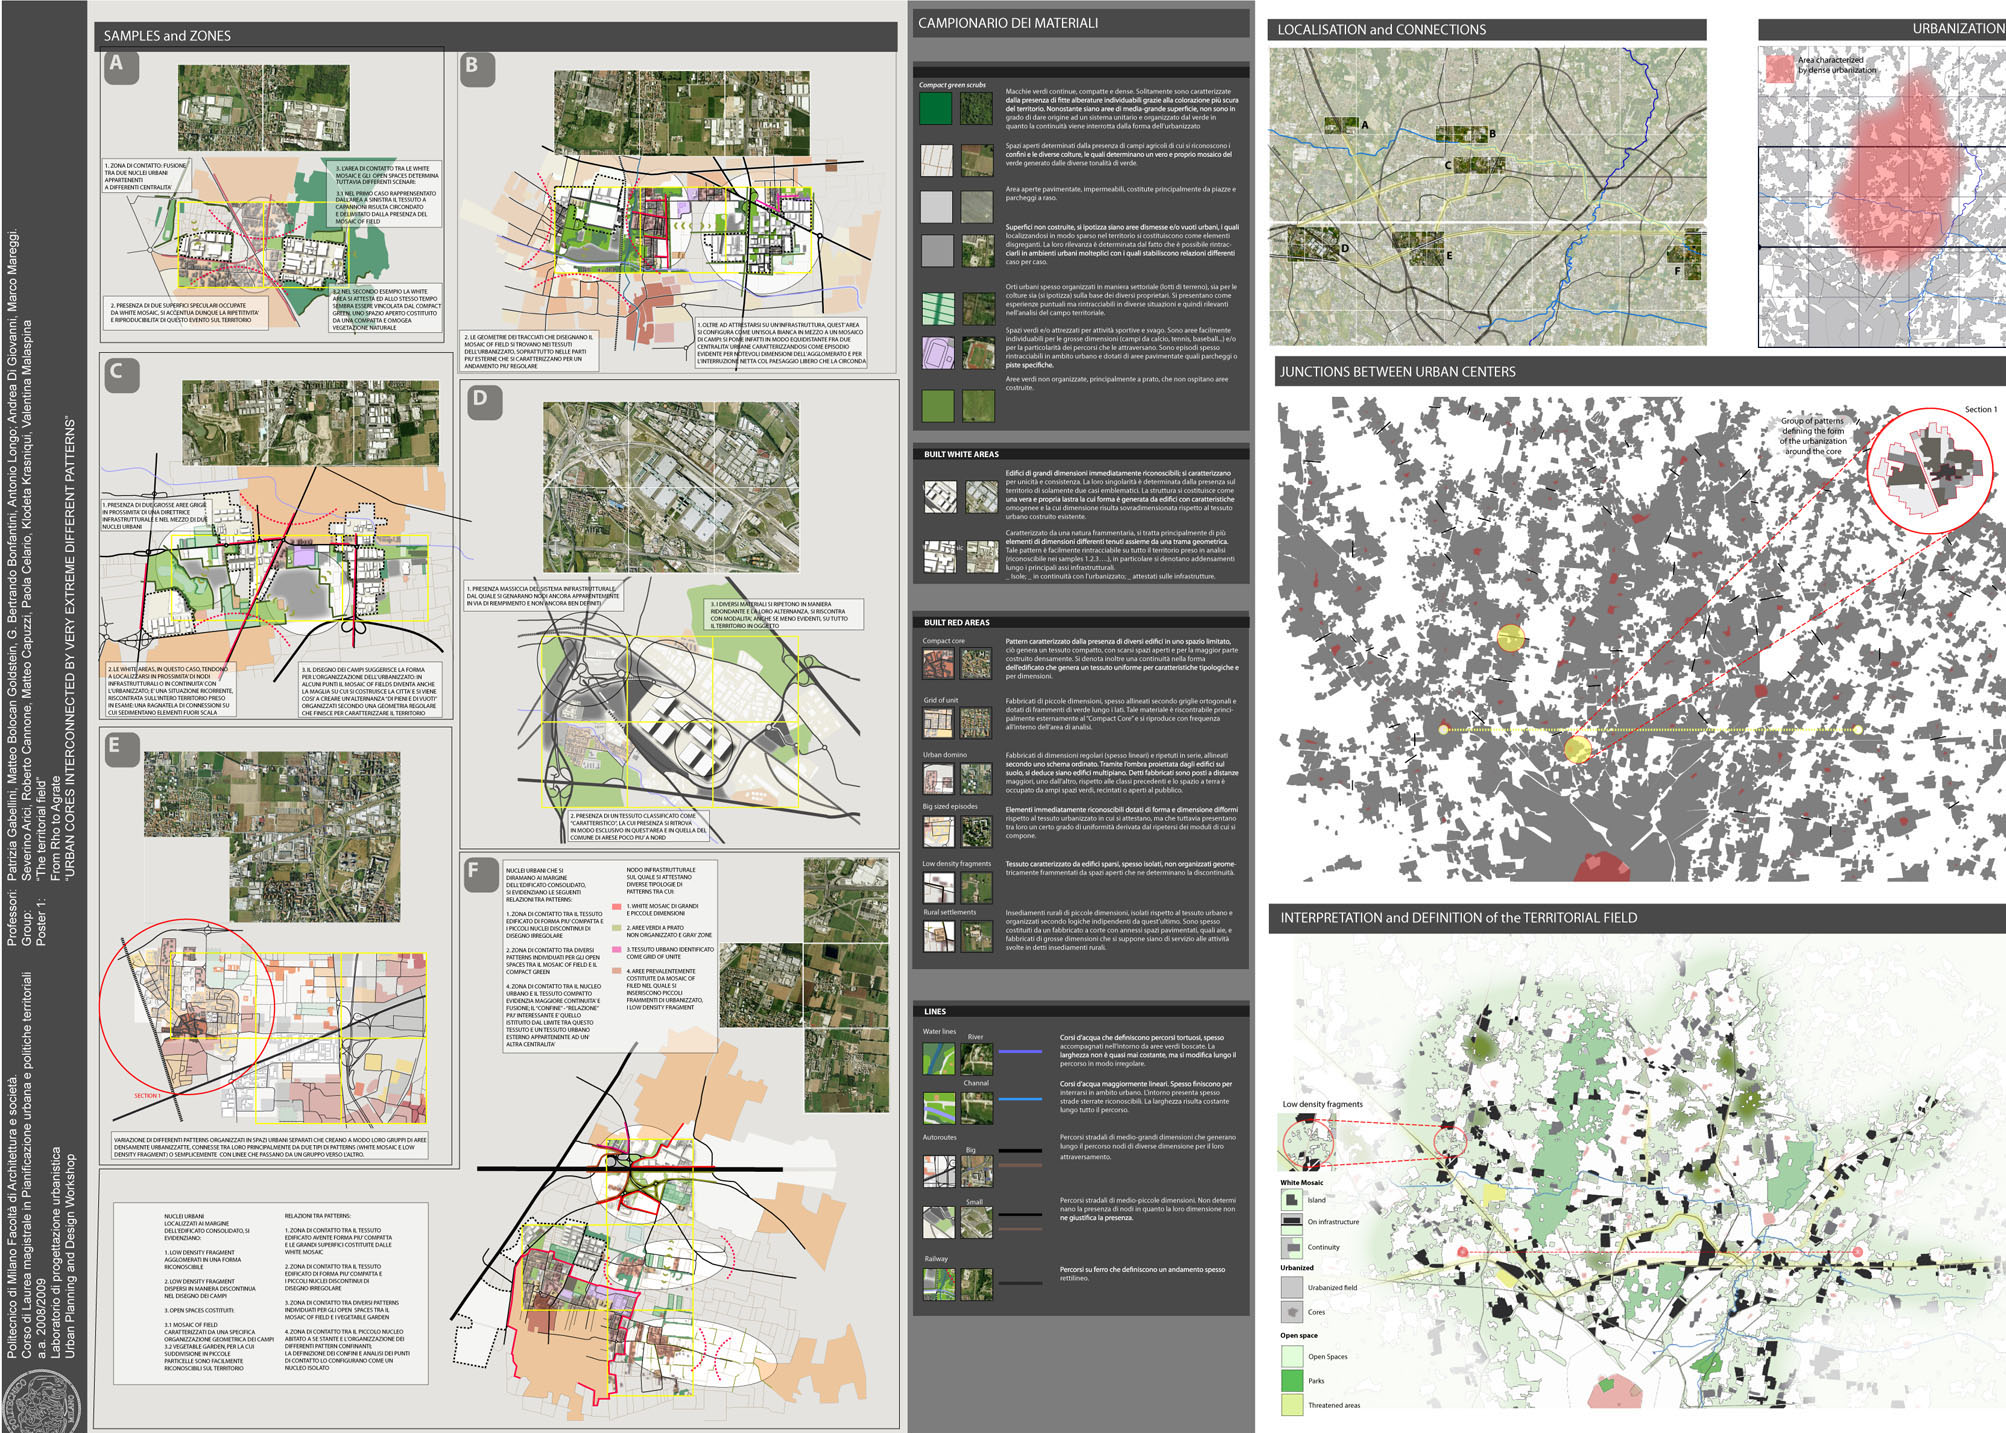This screenshot has height=1433, width=2006.
Task: Click the Urban domino diagram tile
Action: coord(938,778)
